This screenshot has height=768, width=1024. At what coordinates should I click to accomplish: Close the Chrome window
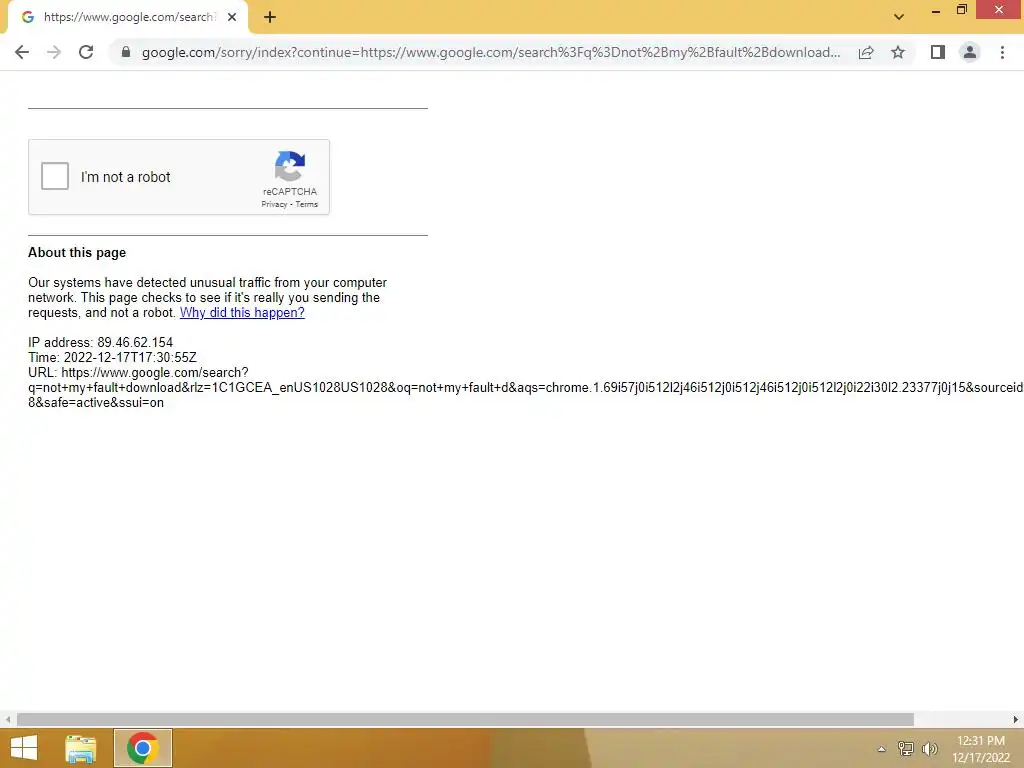coord(999,10)
